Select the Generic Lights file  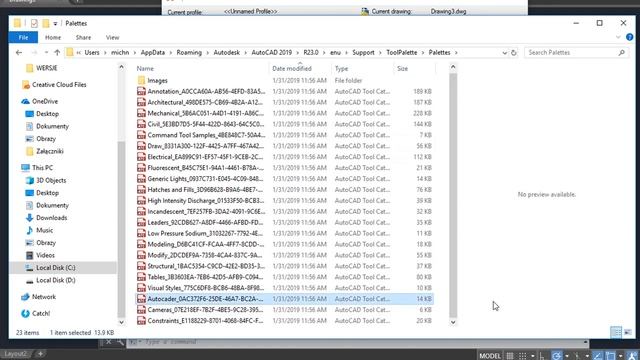tap(284, 179)
